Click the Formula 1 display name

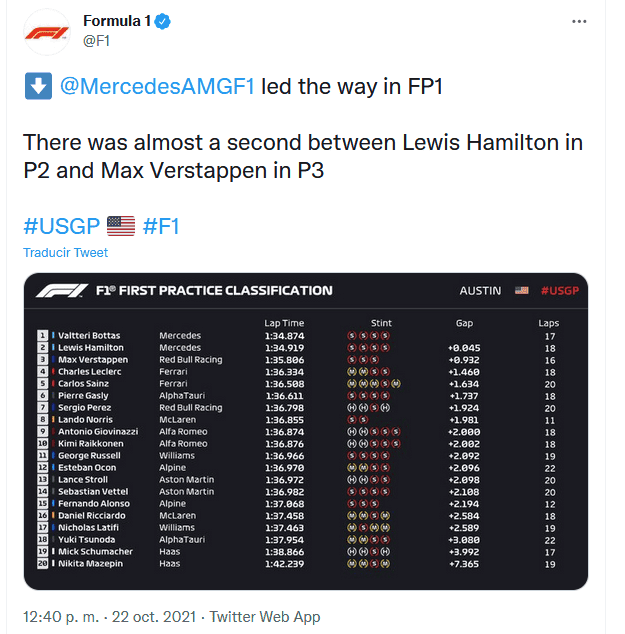click(x=115, y=21)
